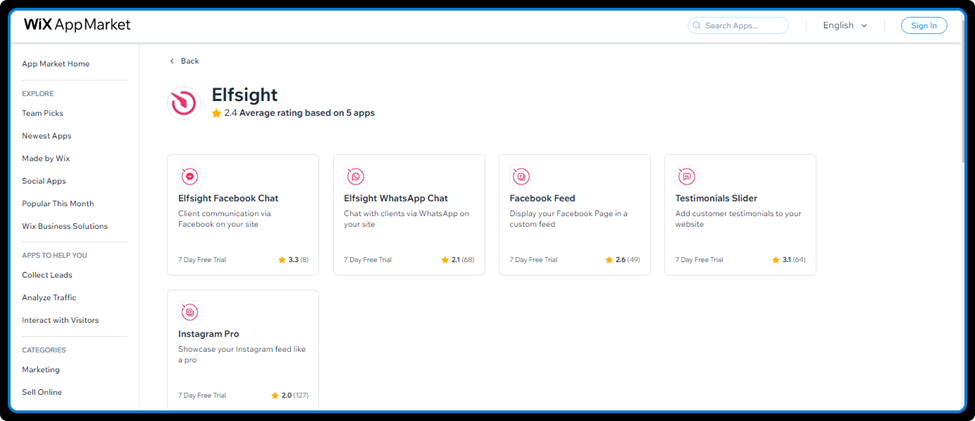Click the 2.6 (49) rating value
Screen dimensions: 975x421
628,260
